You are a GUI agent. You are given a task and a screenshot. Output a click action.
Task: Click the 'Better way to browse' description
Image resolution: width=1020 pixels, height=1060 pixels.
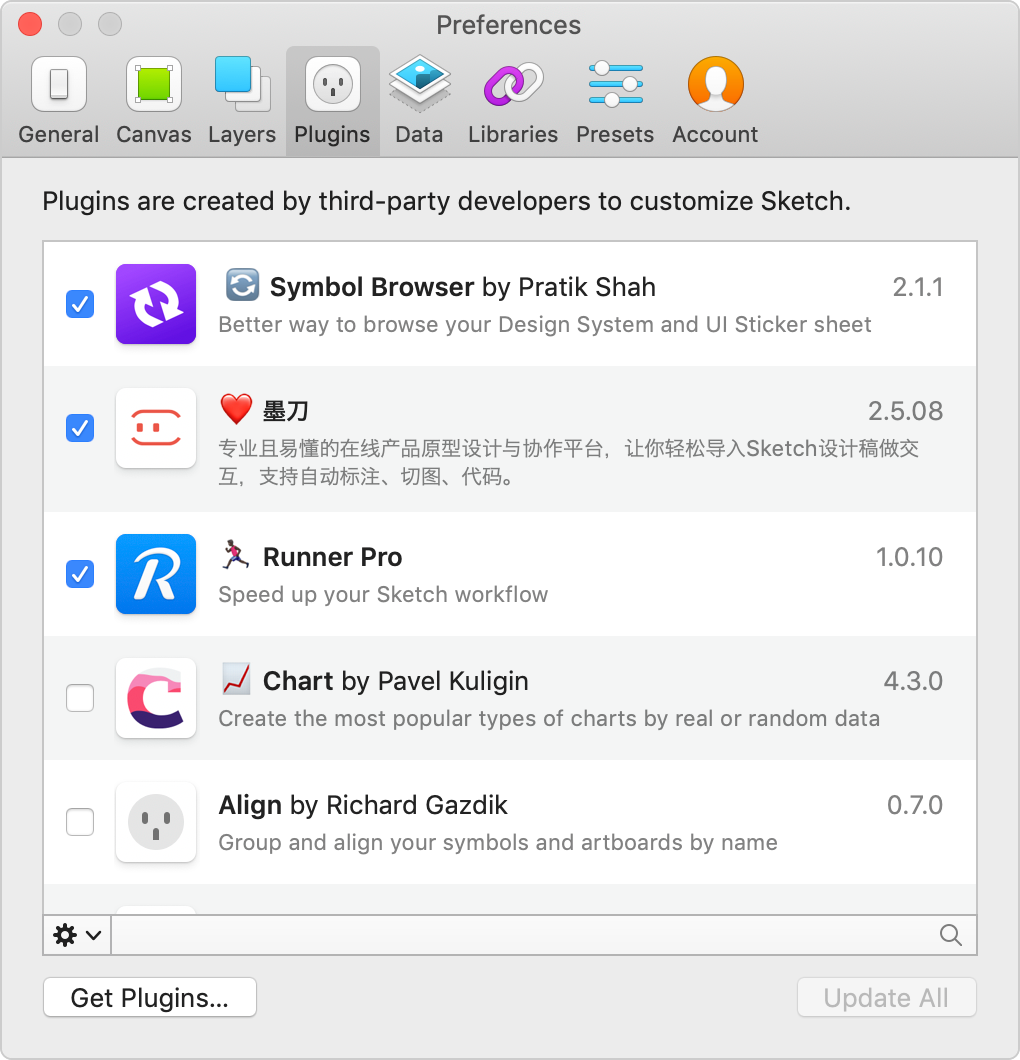coord(545,324)
